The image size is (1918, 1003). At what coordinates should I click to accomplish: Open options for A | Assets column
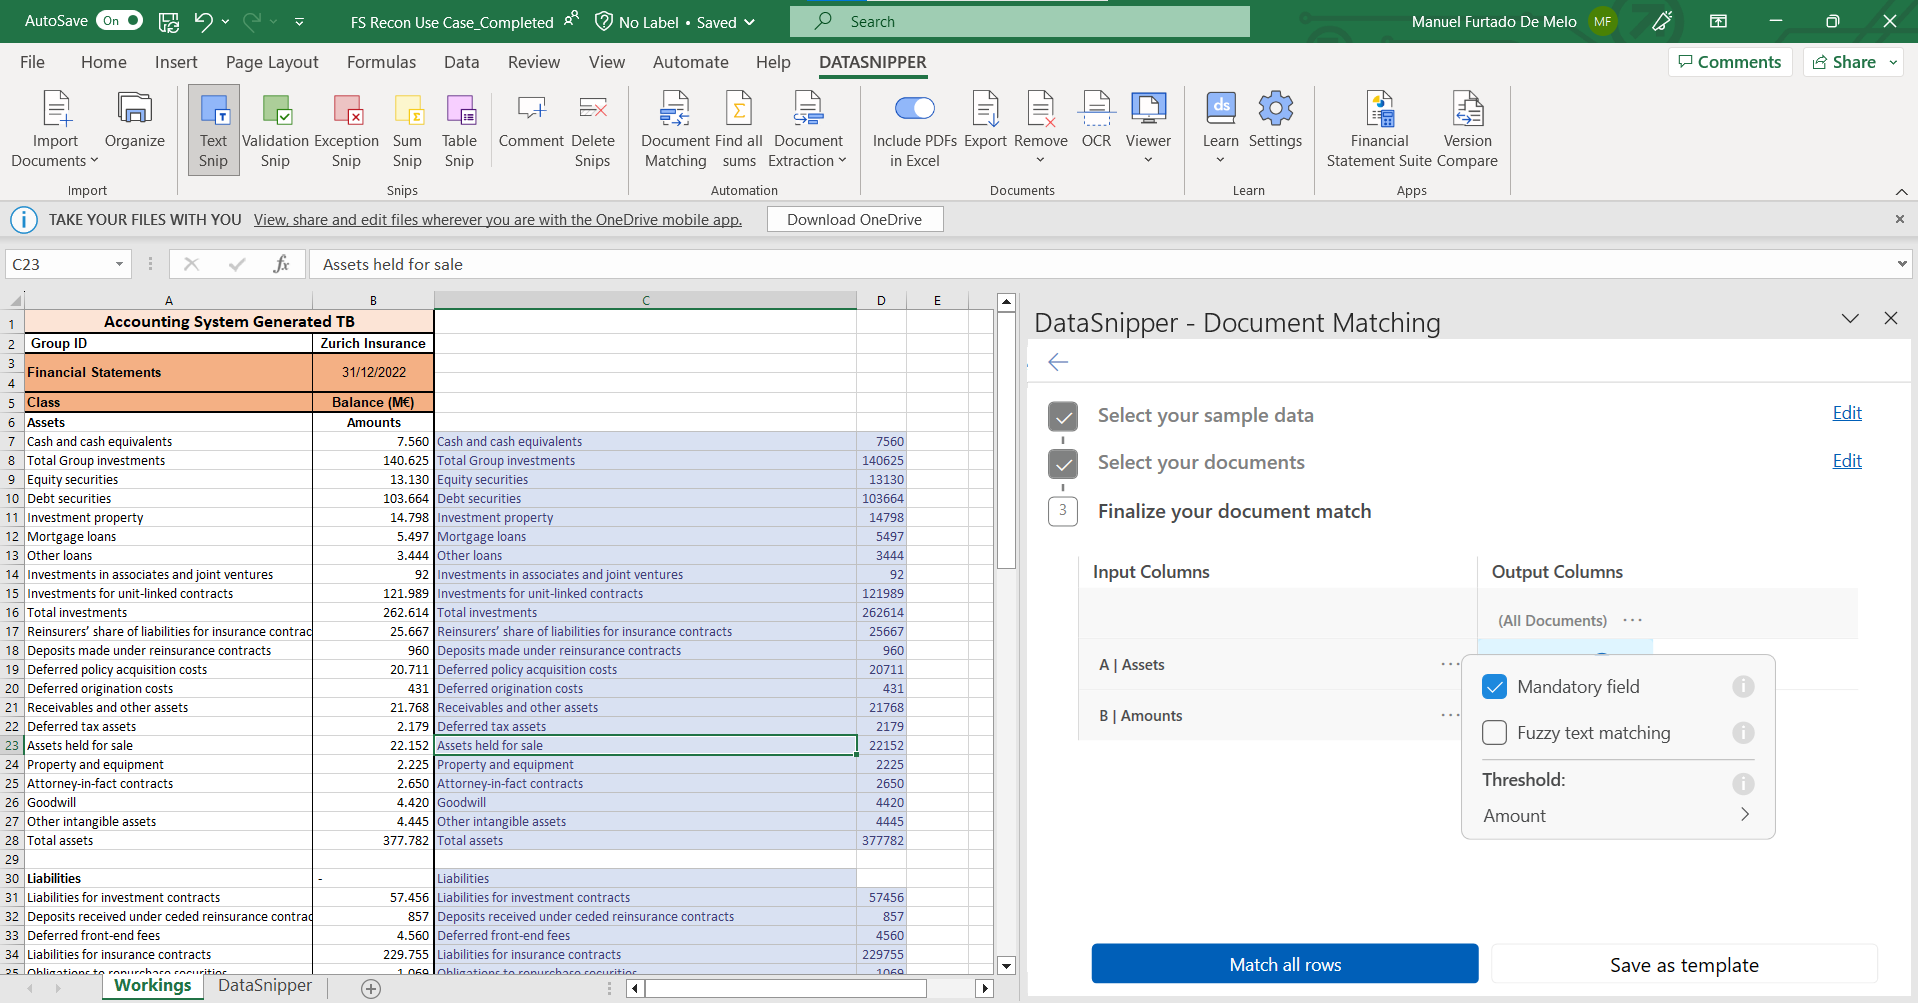(1450, 664)
